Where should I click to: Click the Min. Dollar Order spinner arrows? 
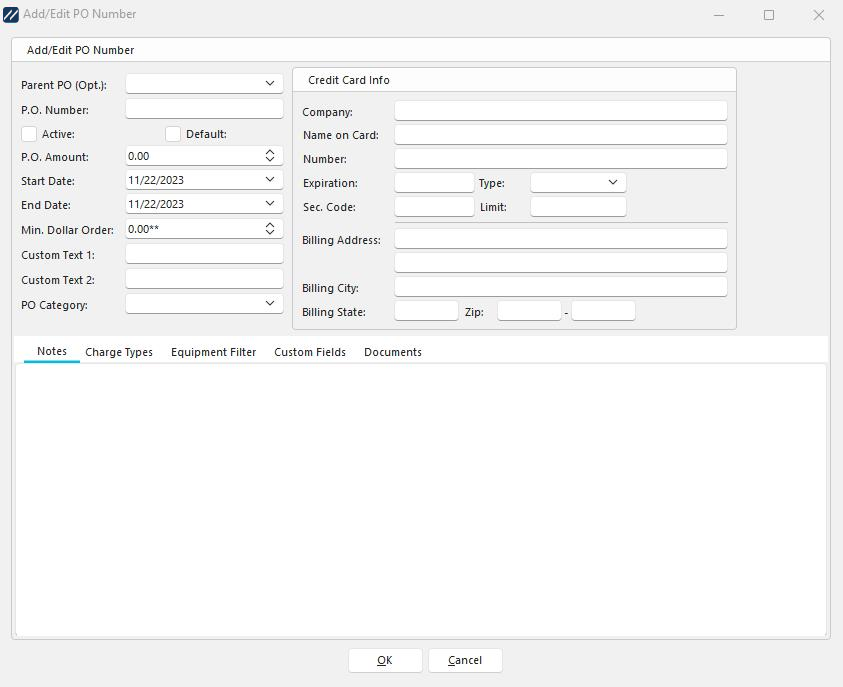[270, 228]
